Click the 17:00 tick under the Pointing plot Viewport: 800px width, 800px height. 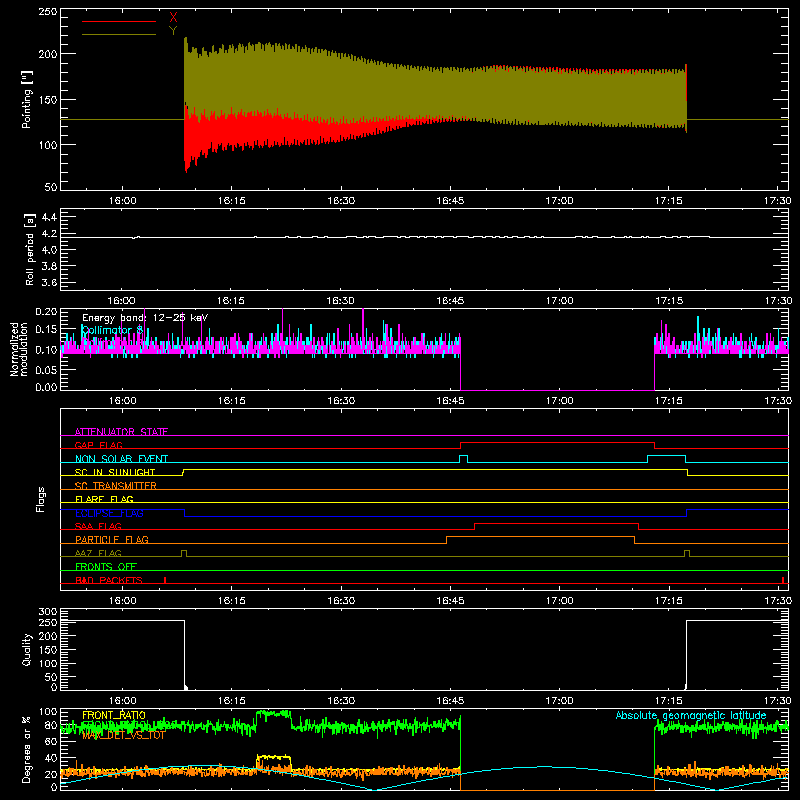coord(559,201)
